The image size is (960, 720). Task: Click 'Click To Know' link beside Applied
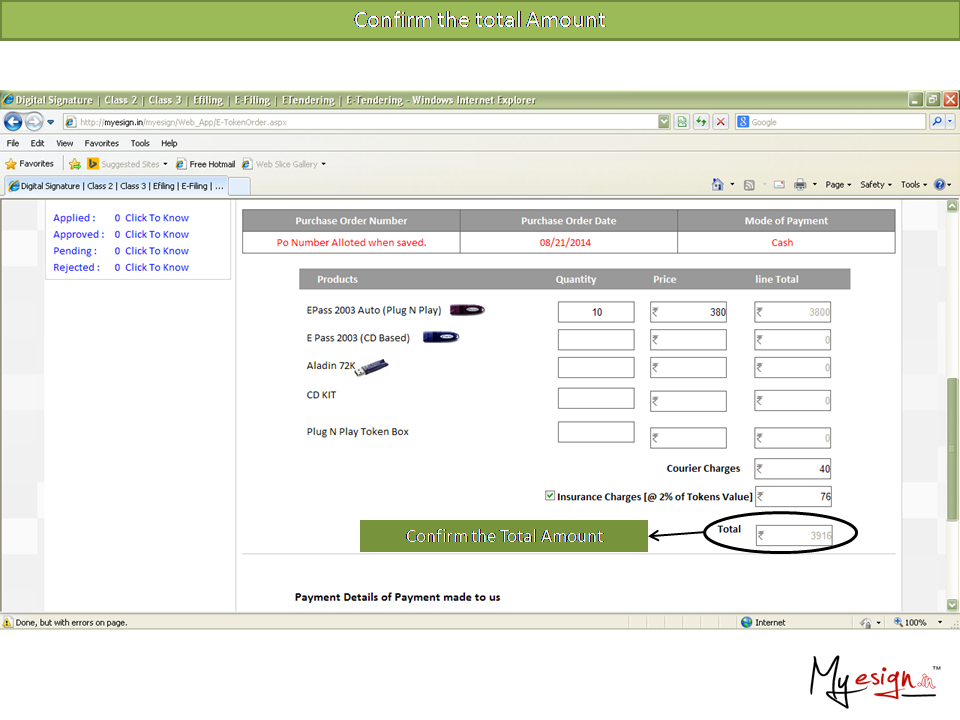pos(157,218)
